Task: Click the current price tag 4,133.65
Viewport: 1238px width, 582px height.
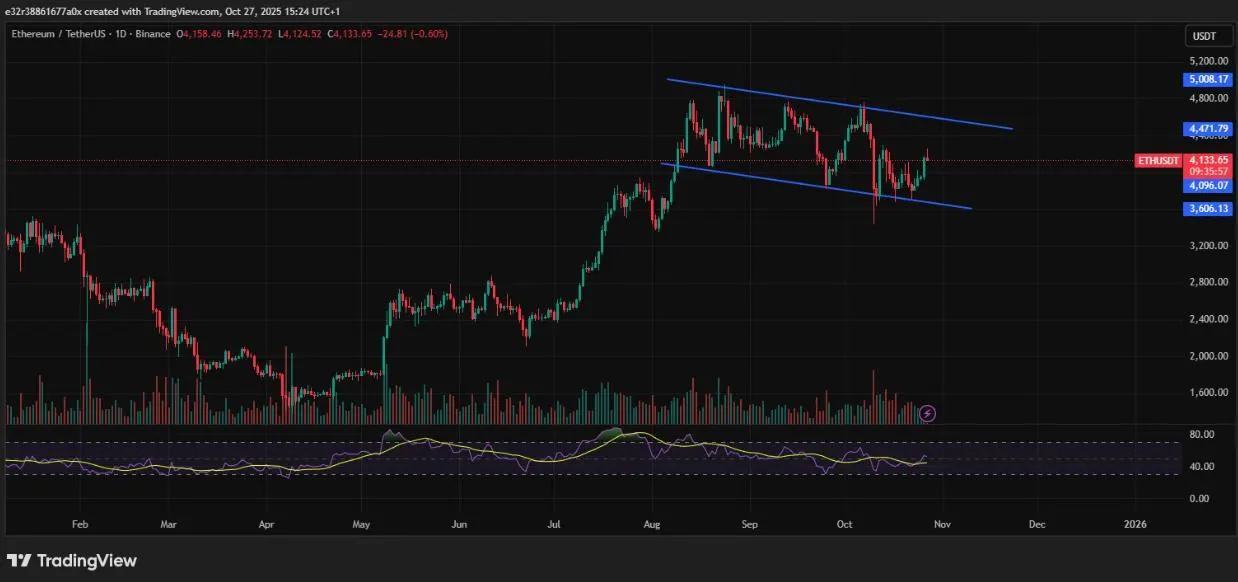Action: 1208,159
